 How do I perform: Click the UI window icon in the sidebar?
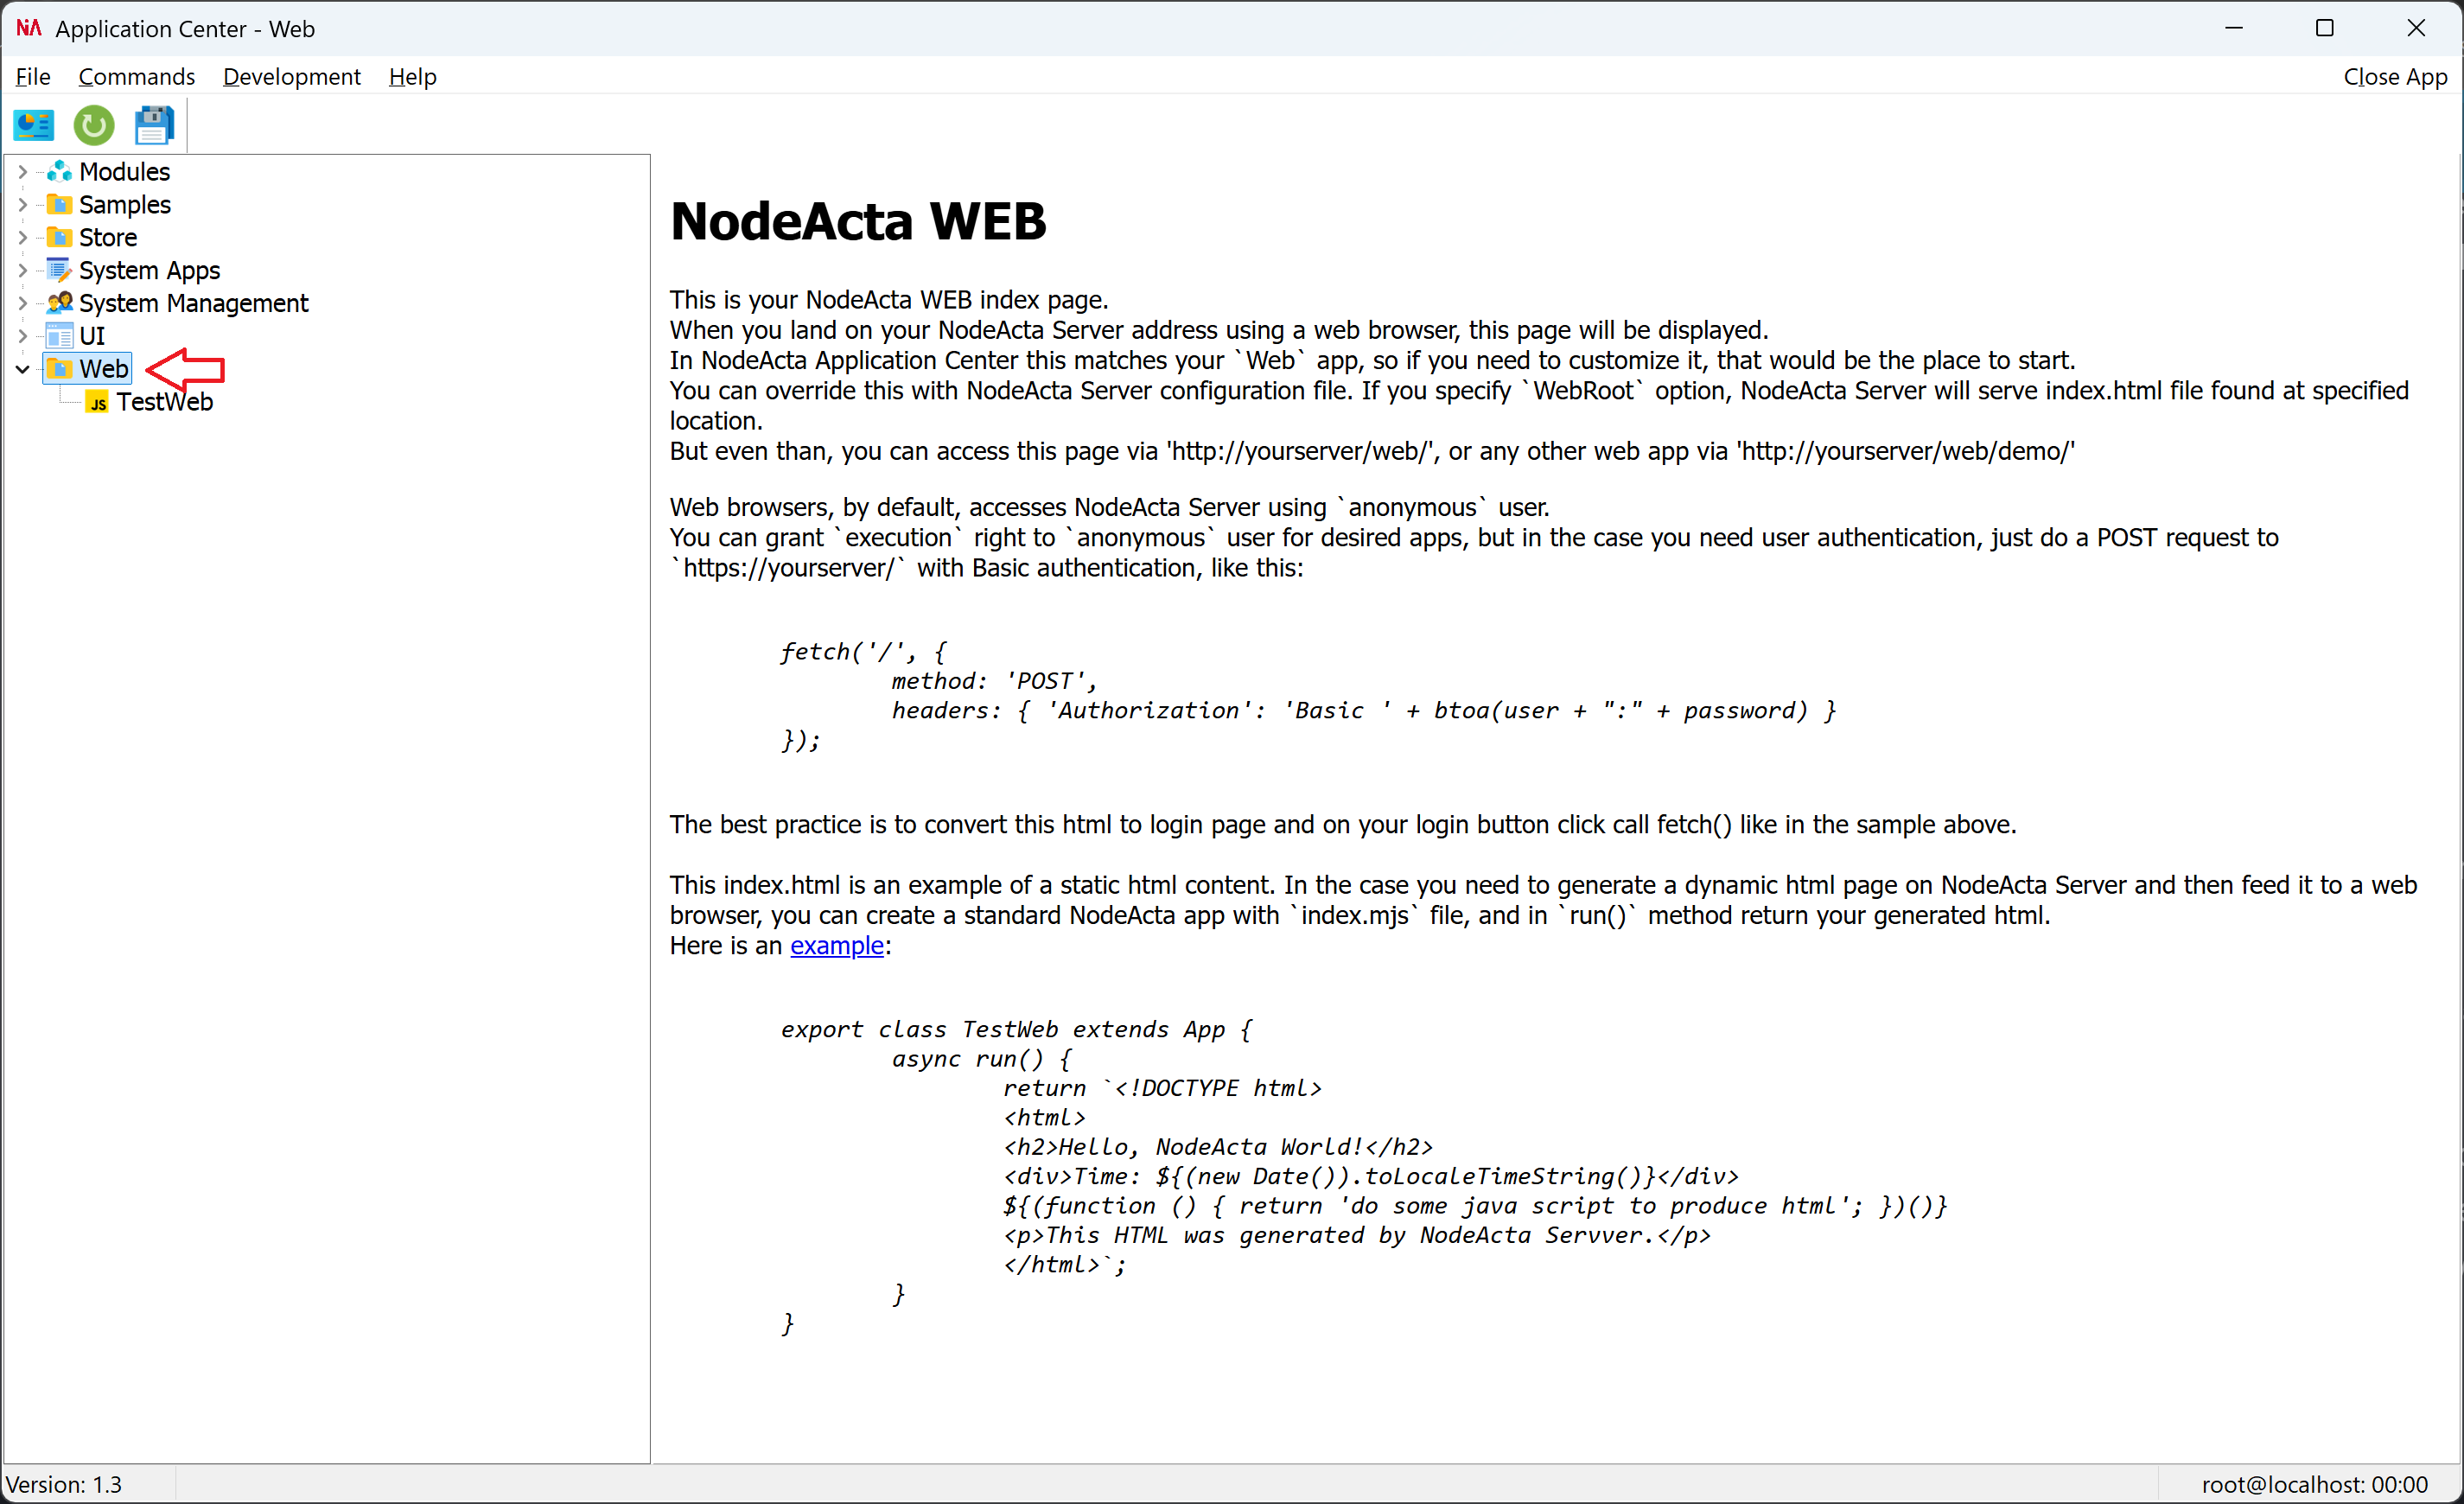point(60,336)
